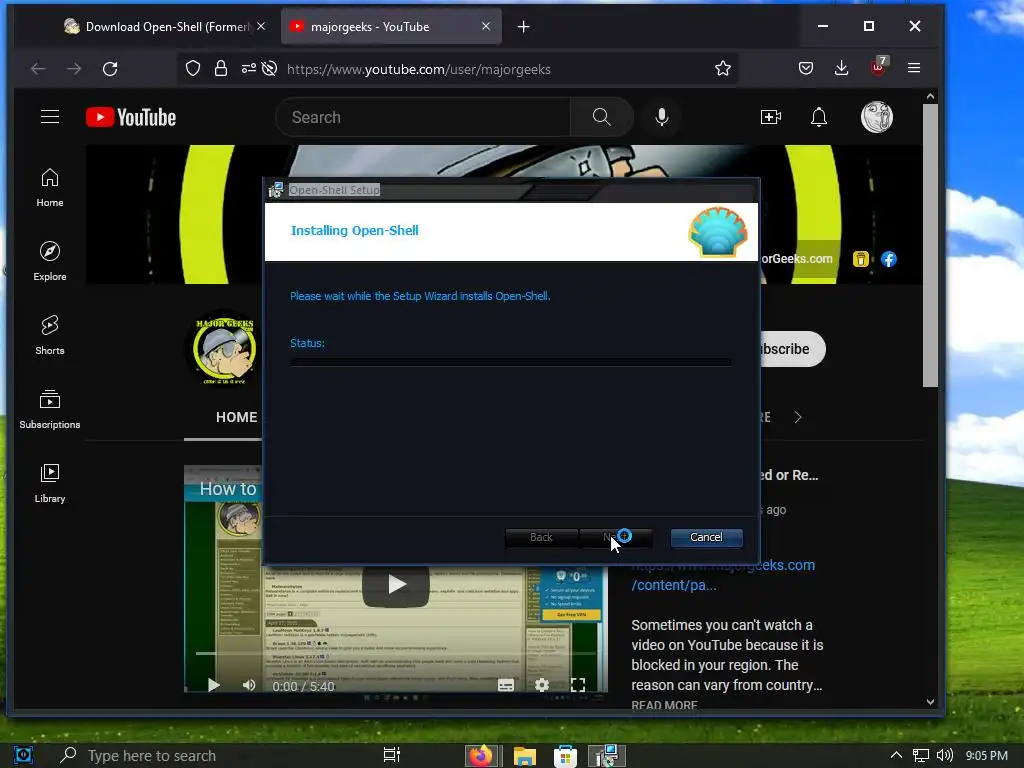Viewport: 1024px width, 768px height.
Task: Click the YouTube search magnifier button
Action: (601, 118)
